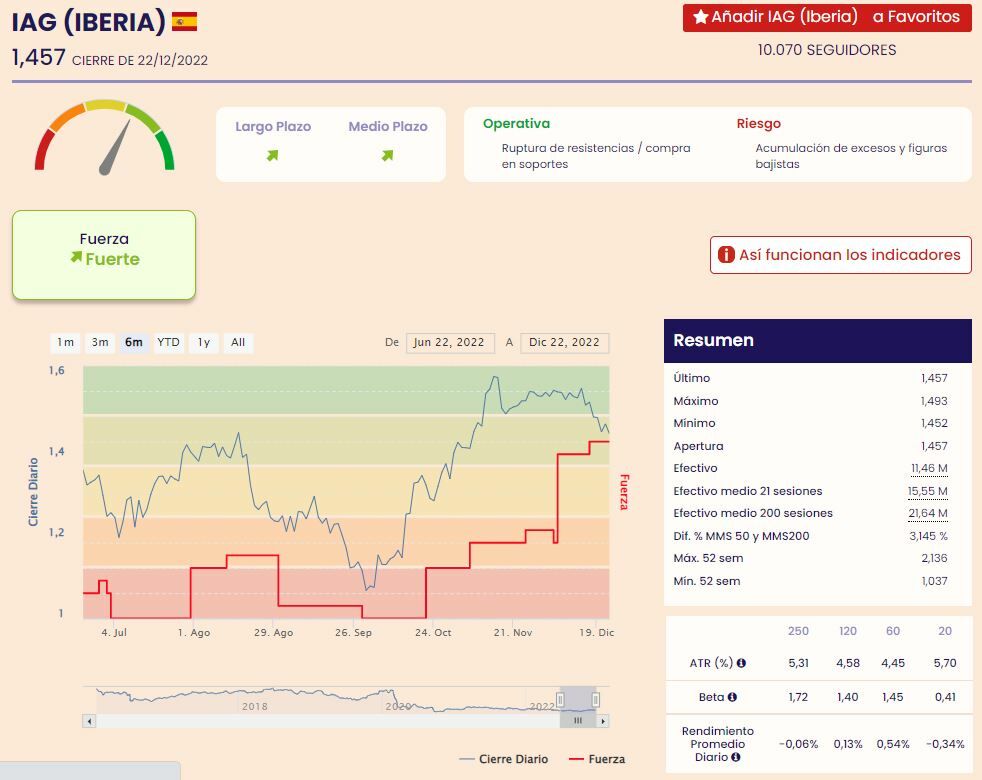The image size is (982, 780).
Task: Click the Acumulación de excesos description text
Action: click(851, 156)
